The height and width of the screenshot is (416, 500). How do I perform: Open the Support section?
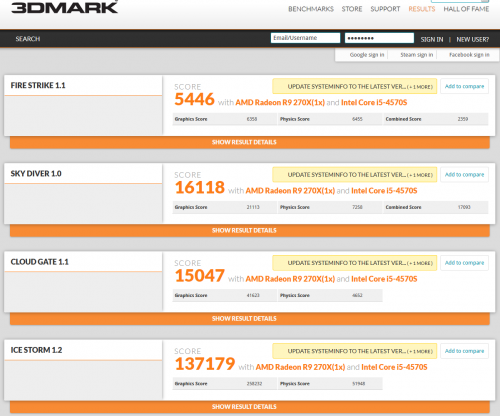pyautogui.click(x=385, y=9)
